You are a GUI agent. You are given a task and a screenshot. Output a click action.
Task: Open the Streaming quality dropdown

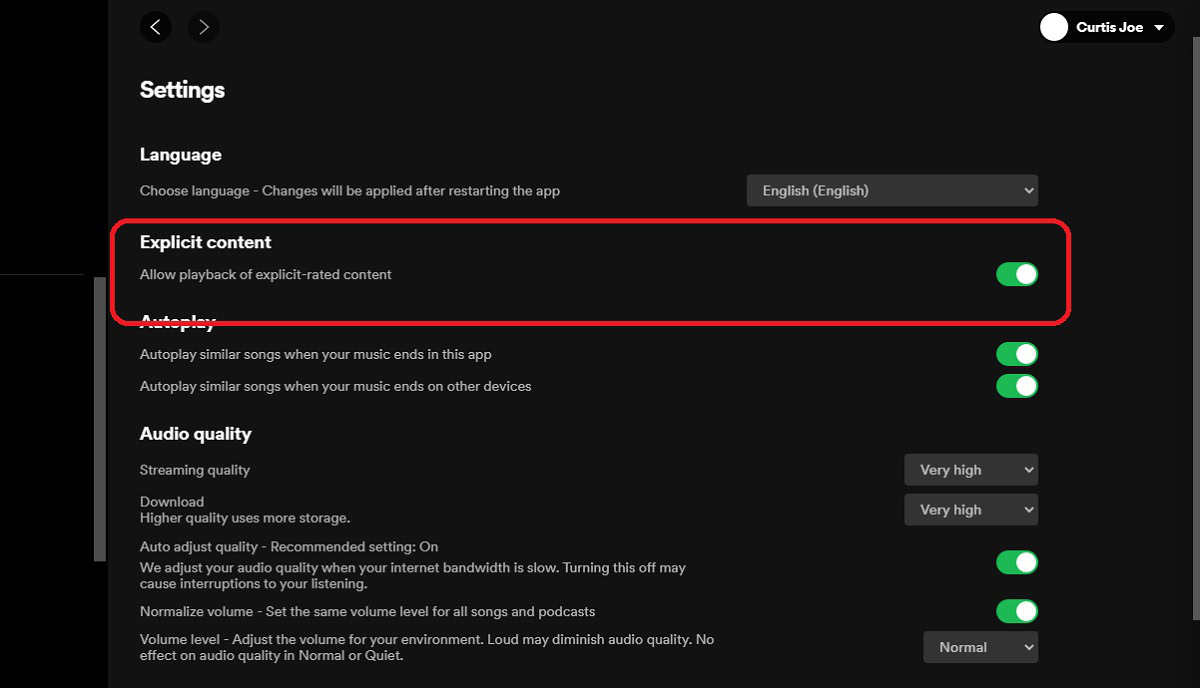click(x=971, y=470)
